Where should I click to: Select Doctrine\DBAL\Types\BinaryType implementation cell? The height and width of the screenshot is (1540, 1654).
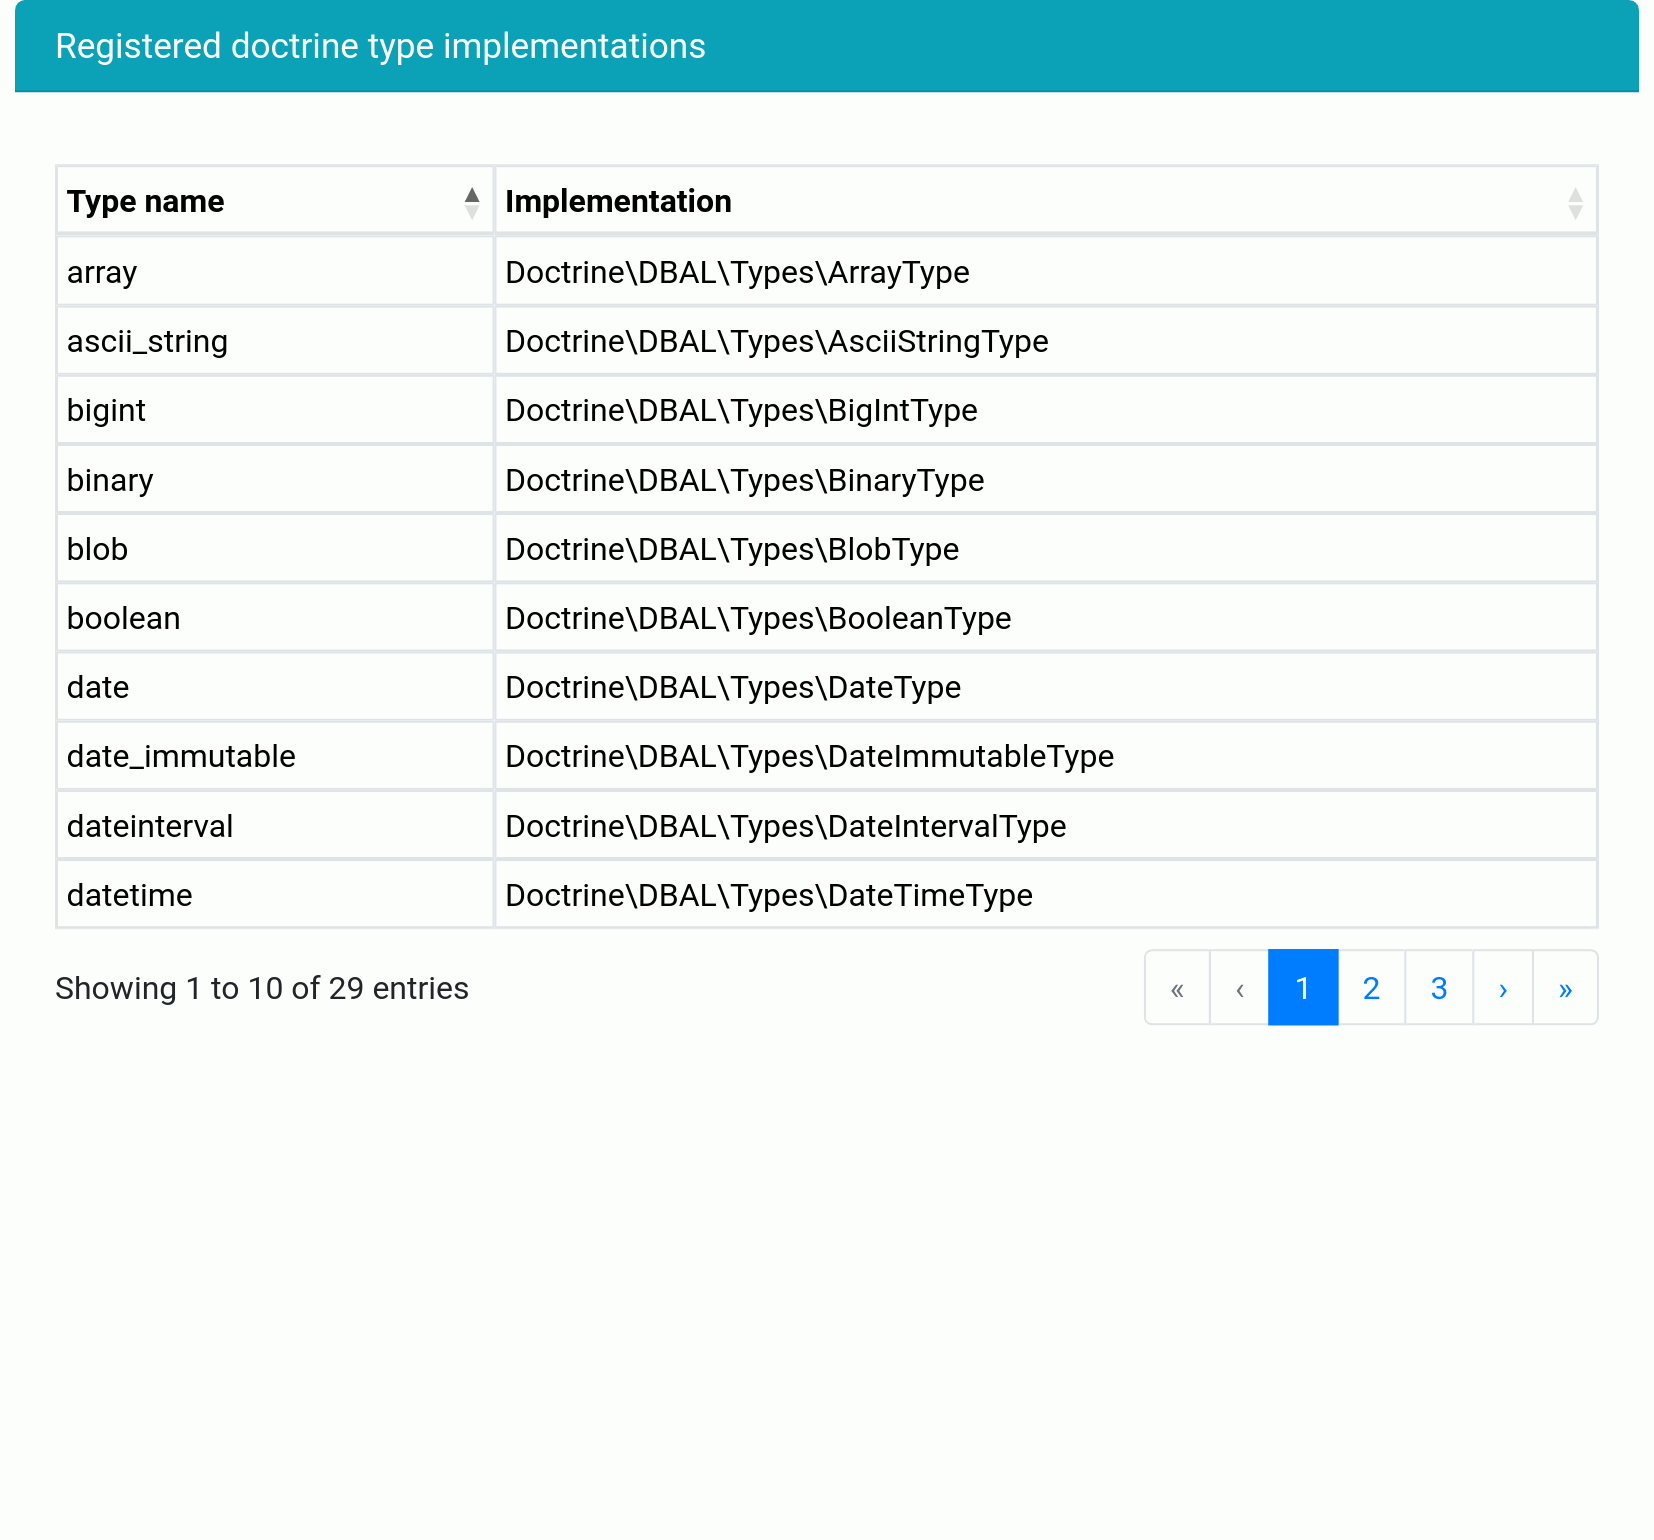coord(1046,480)
